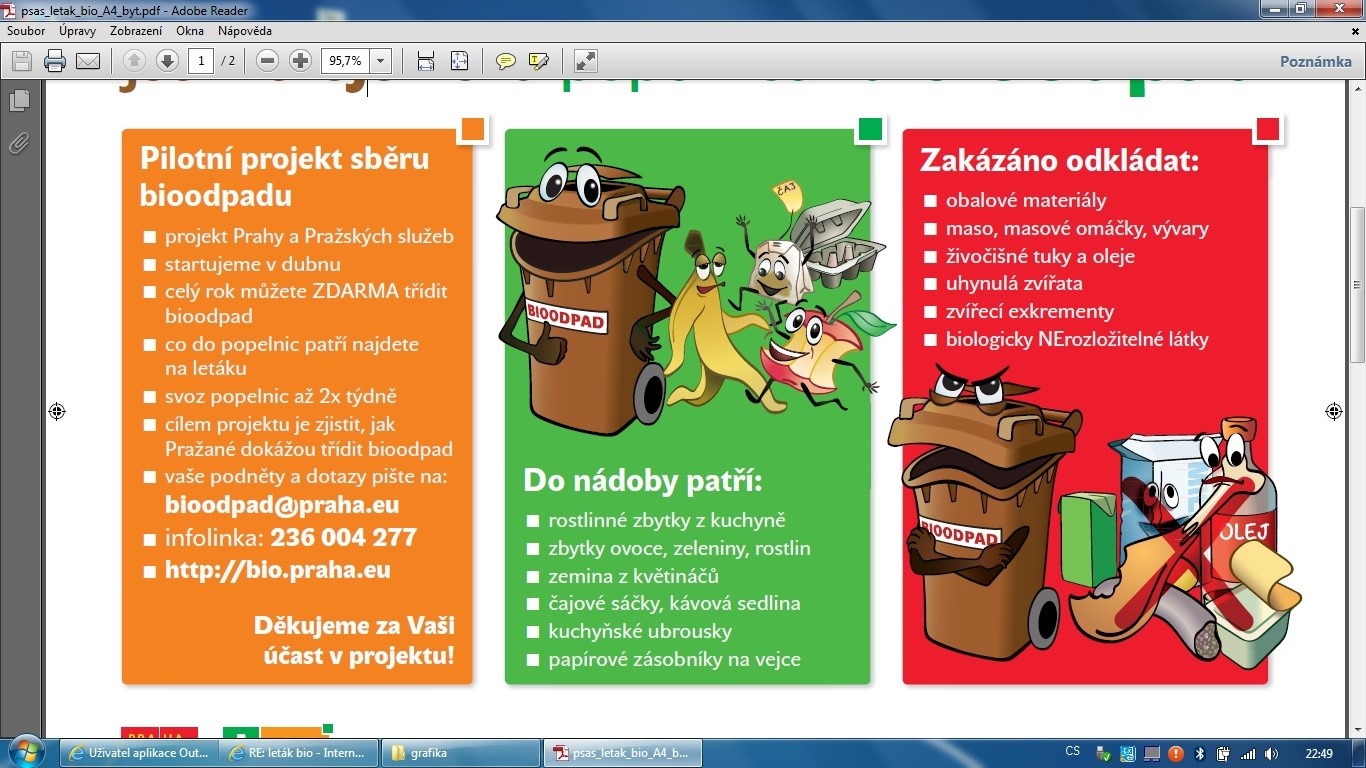Open the zoom level dropdown arrow
This screenshot has width=1366, height=768.
tap(380, 61)
